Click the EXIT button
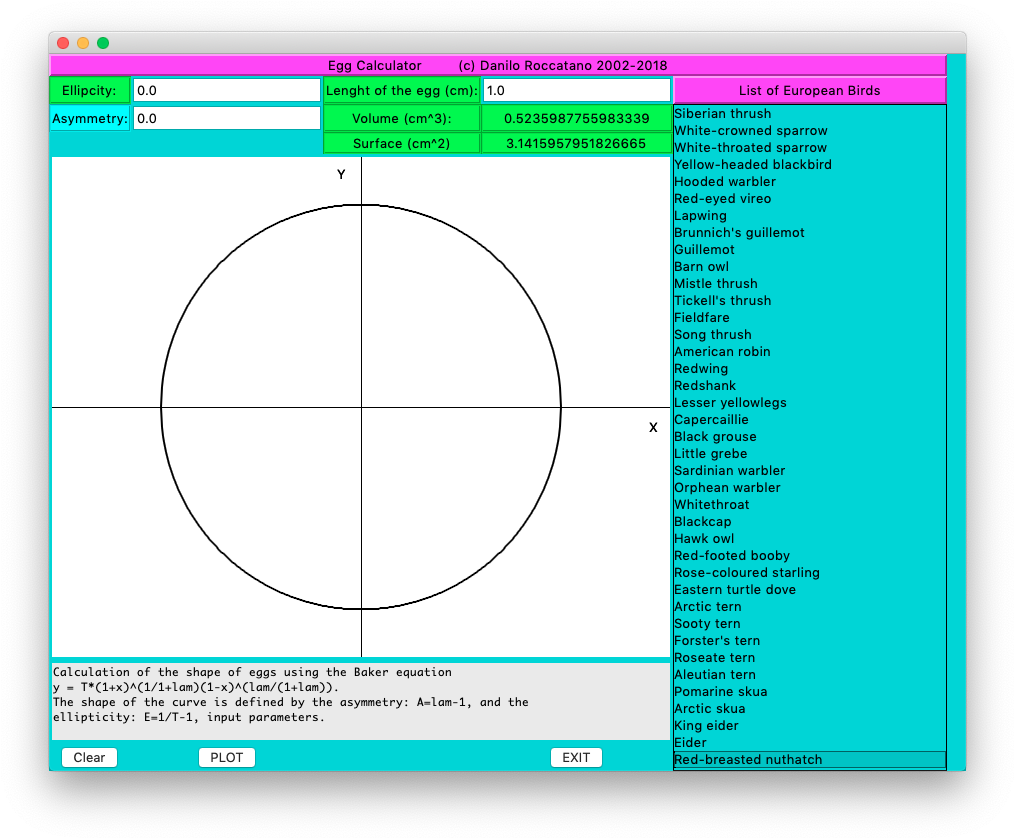 [576, 757]
